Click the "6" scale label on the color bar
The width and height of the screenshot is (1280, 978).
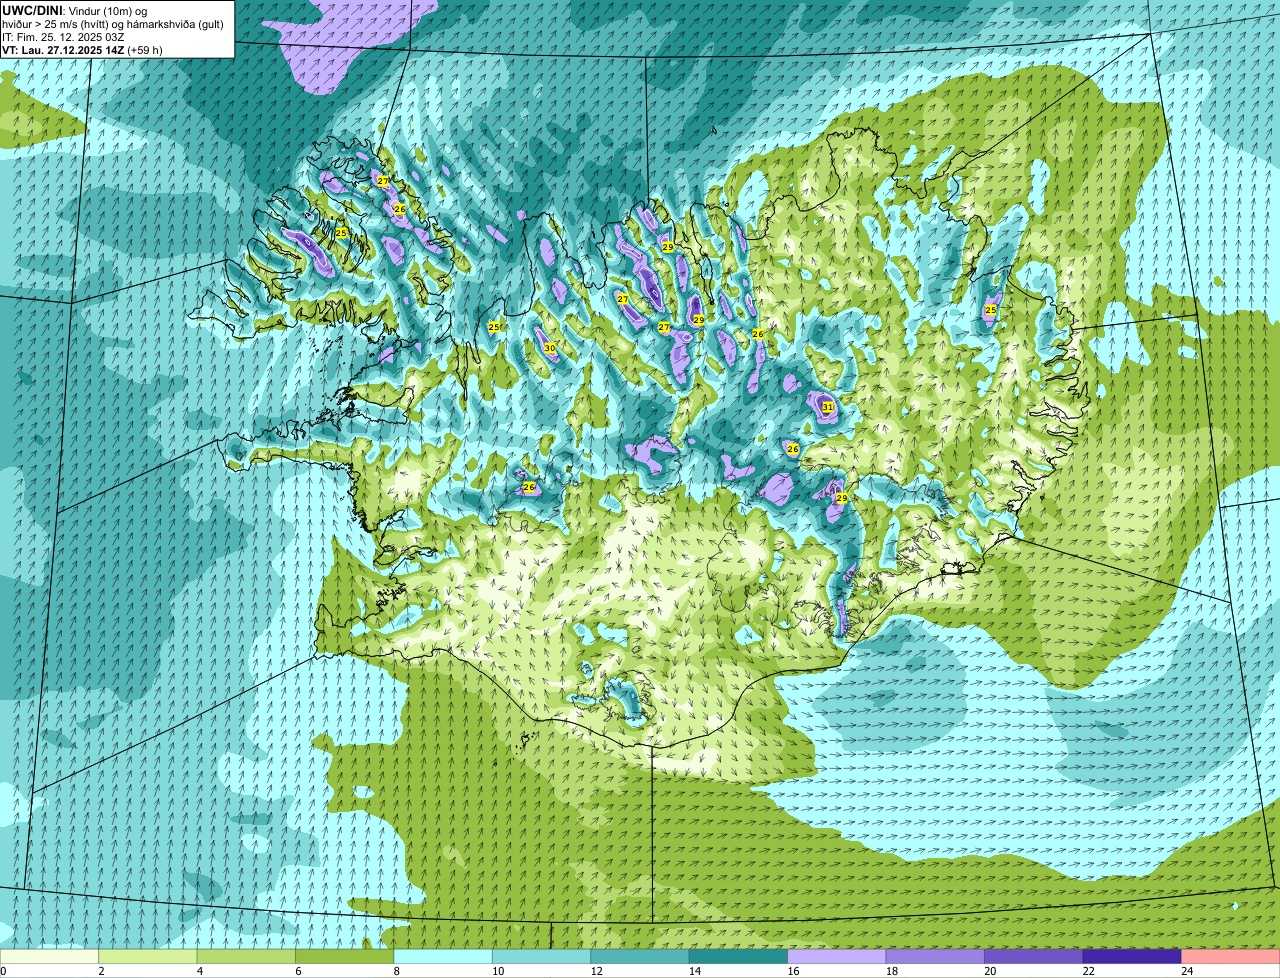coord(298,970)
